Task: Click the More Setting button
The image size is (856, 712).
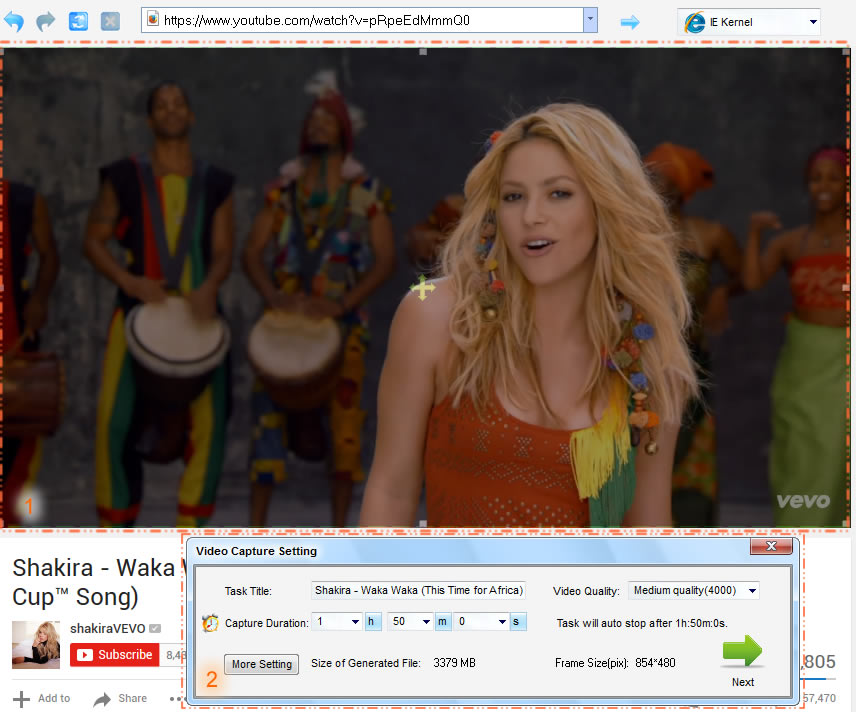Action: tap(261, 664)
